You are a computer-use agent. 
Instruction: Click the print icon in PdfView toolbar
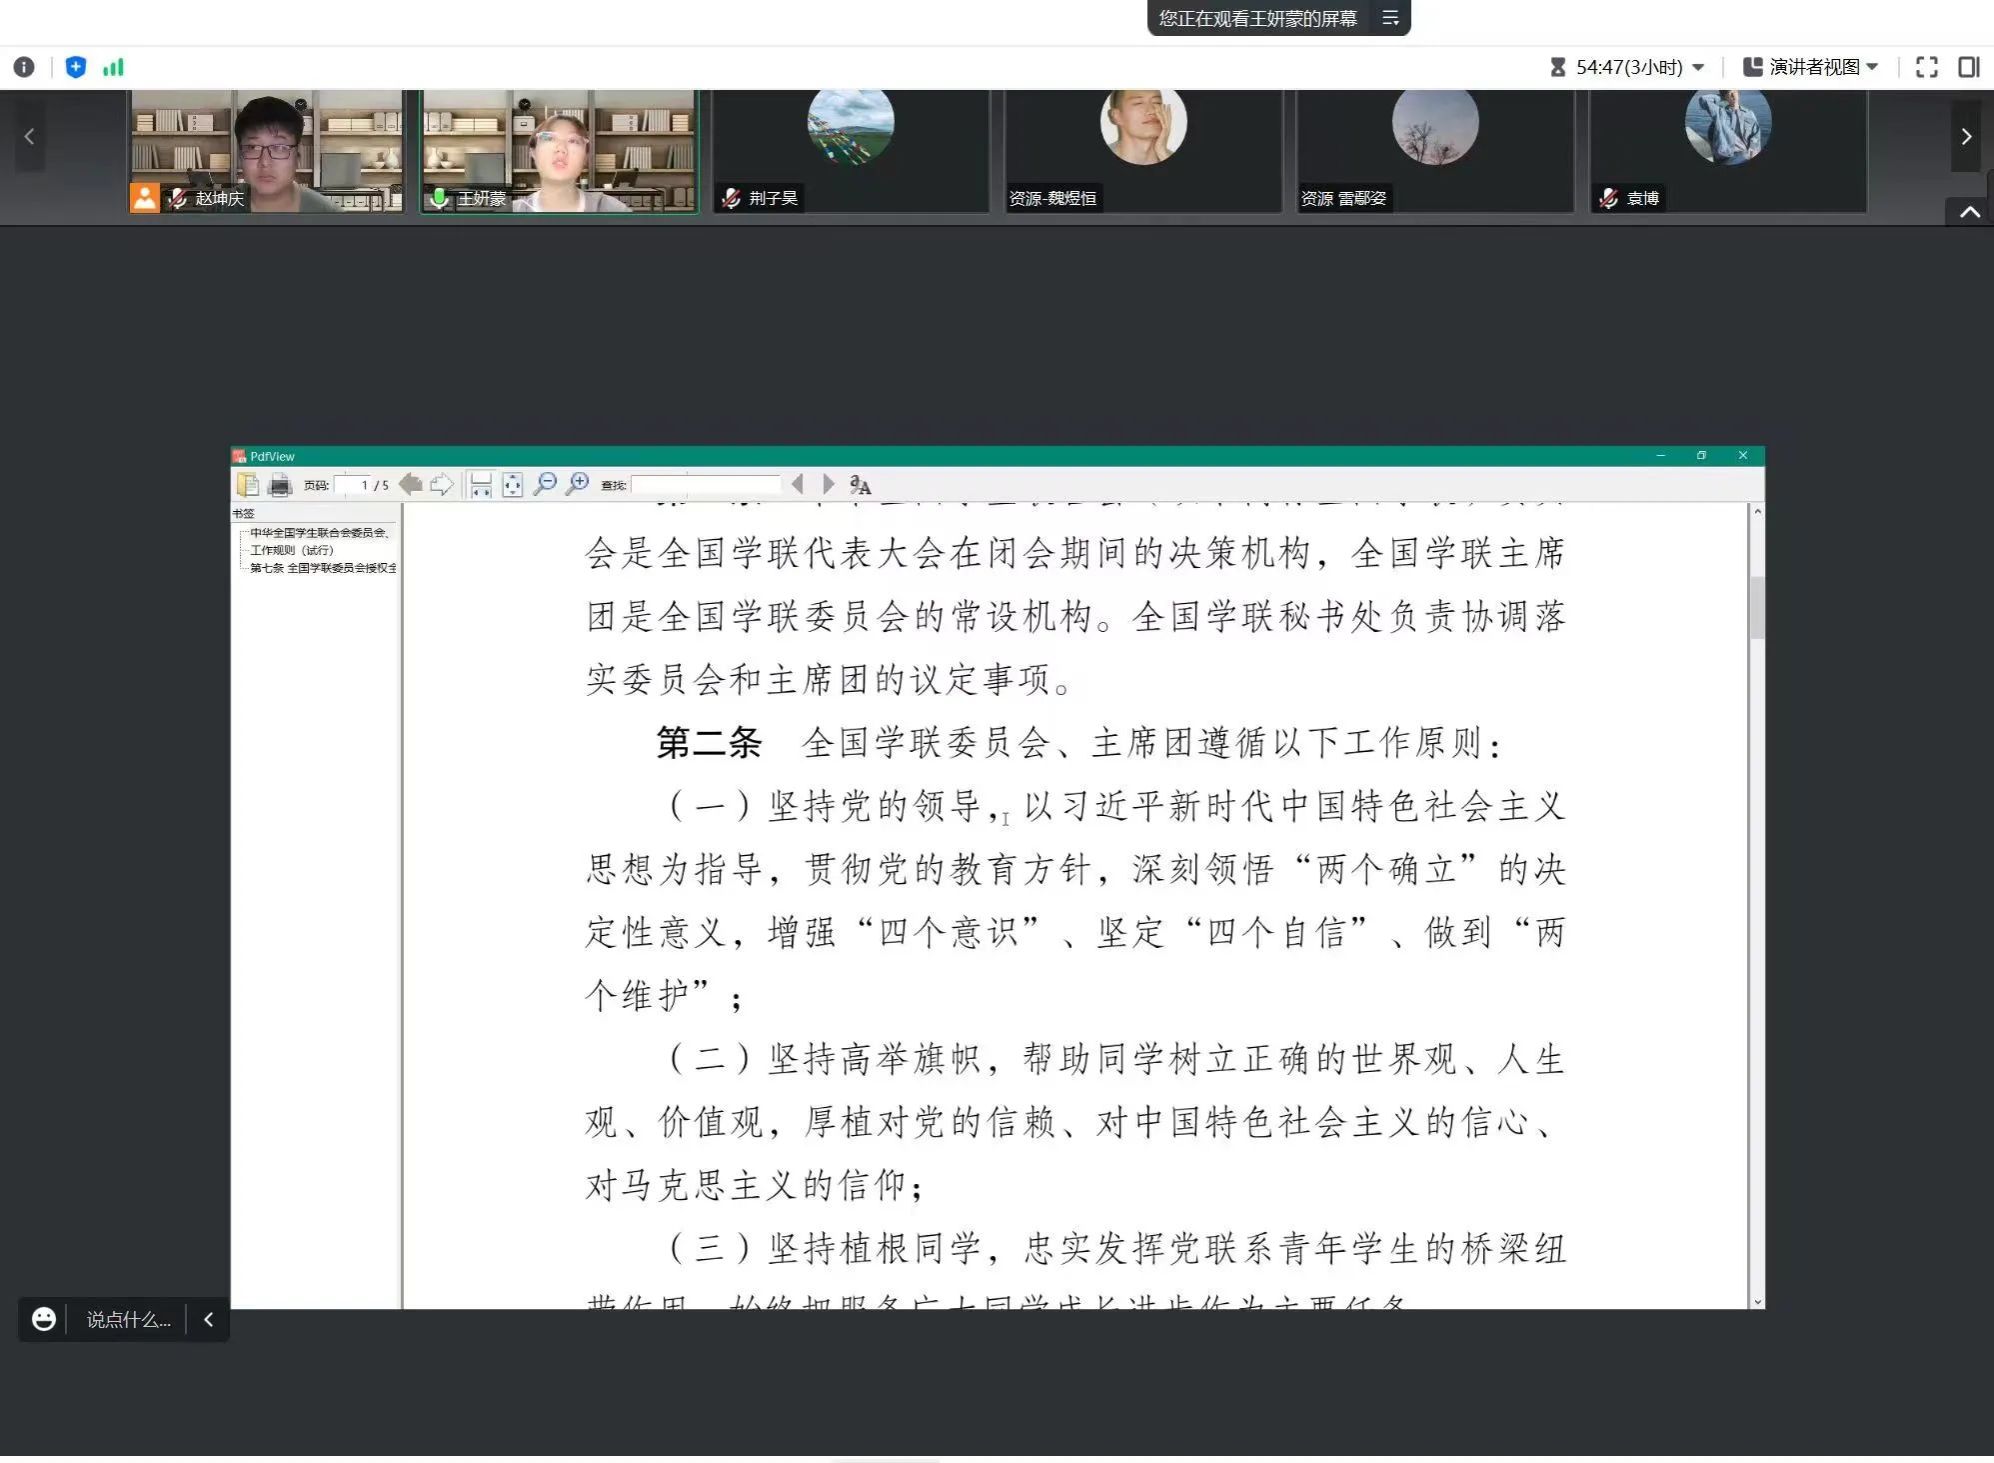point(280,485)
